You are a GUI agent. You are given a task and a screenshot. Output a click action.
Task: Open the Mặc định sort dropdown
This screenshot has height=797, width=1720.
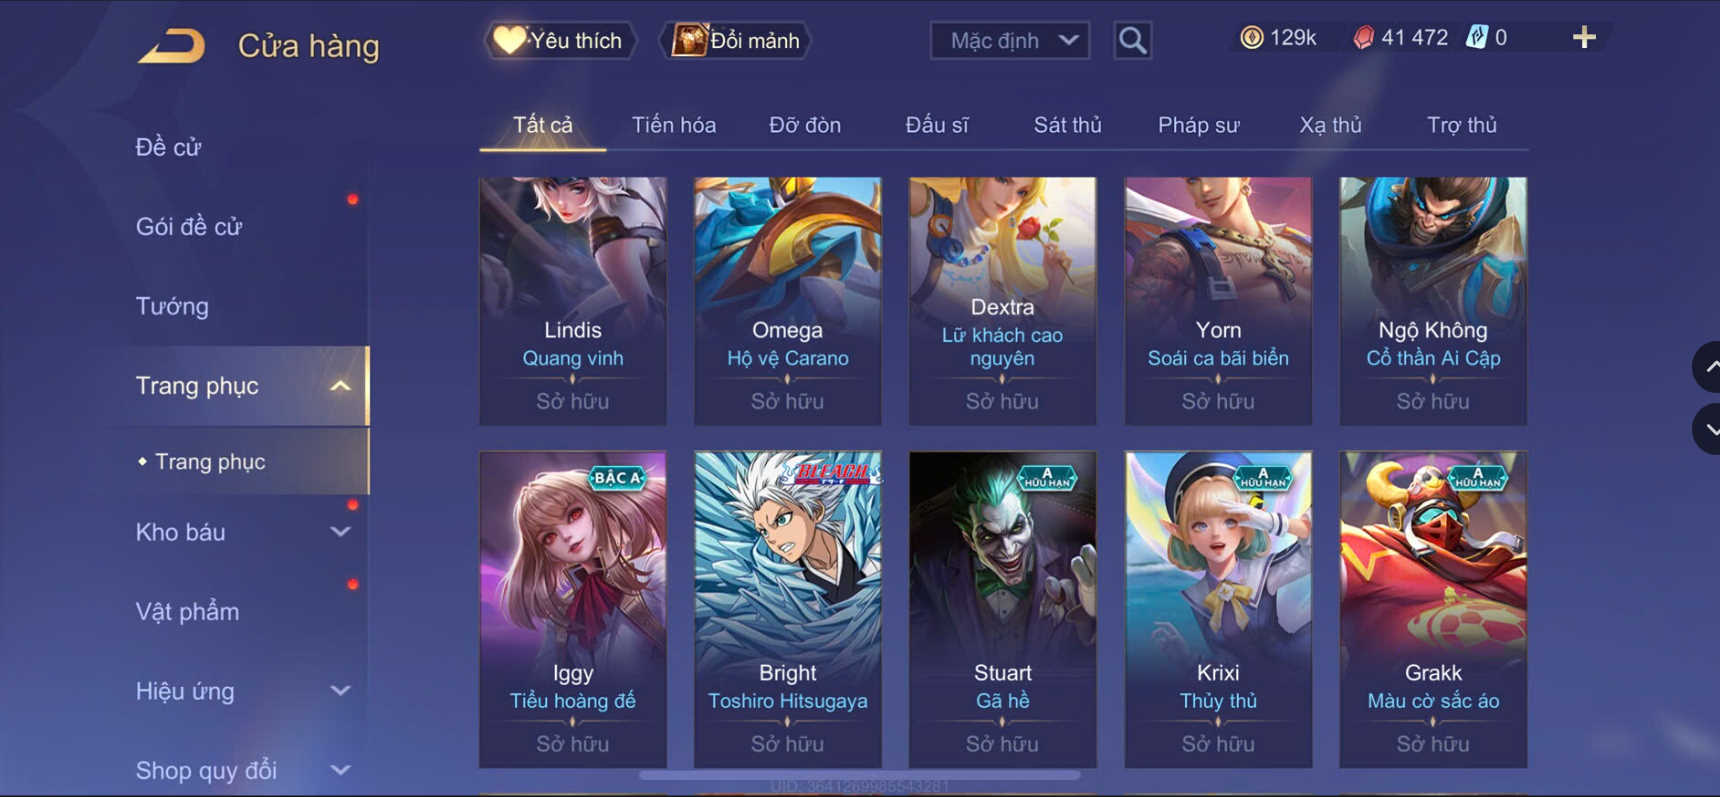click(x=1010, y=40)
